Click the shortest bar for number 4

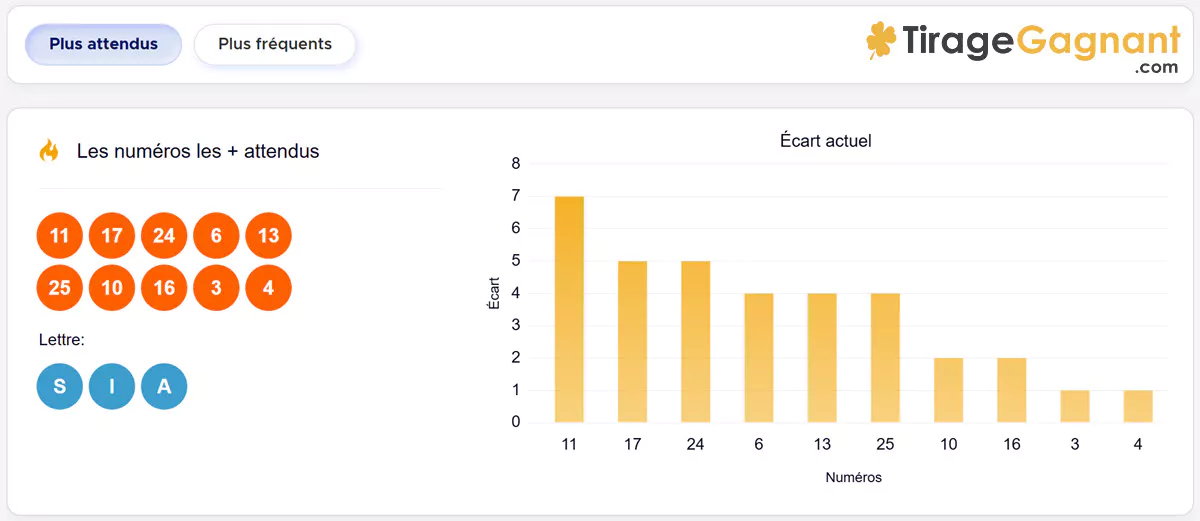[1138, 406]
